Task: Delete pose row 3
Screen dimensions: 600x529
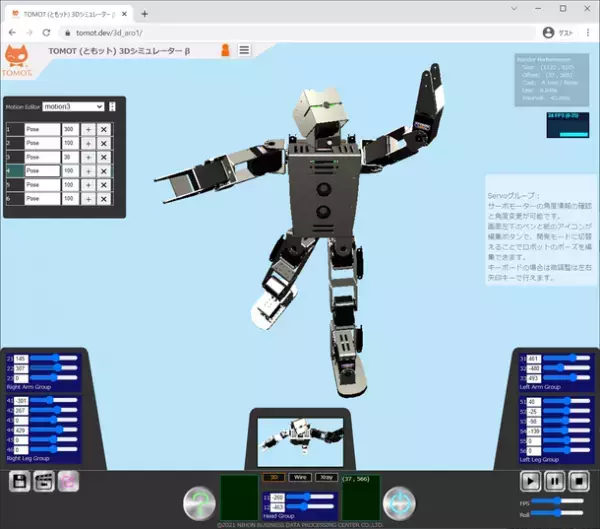Action: coord(104,157)
